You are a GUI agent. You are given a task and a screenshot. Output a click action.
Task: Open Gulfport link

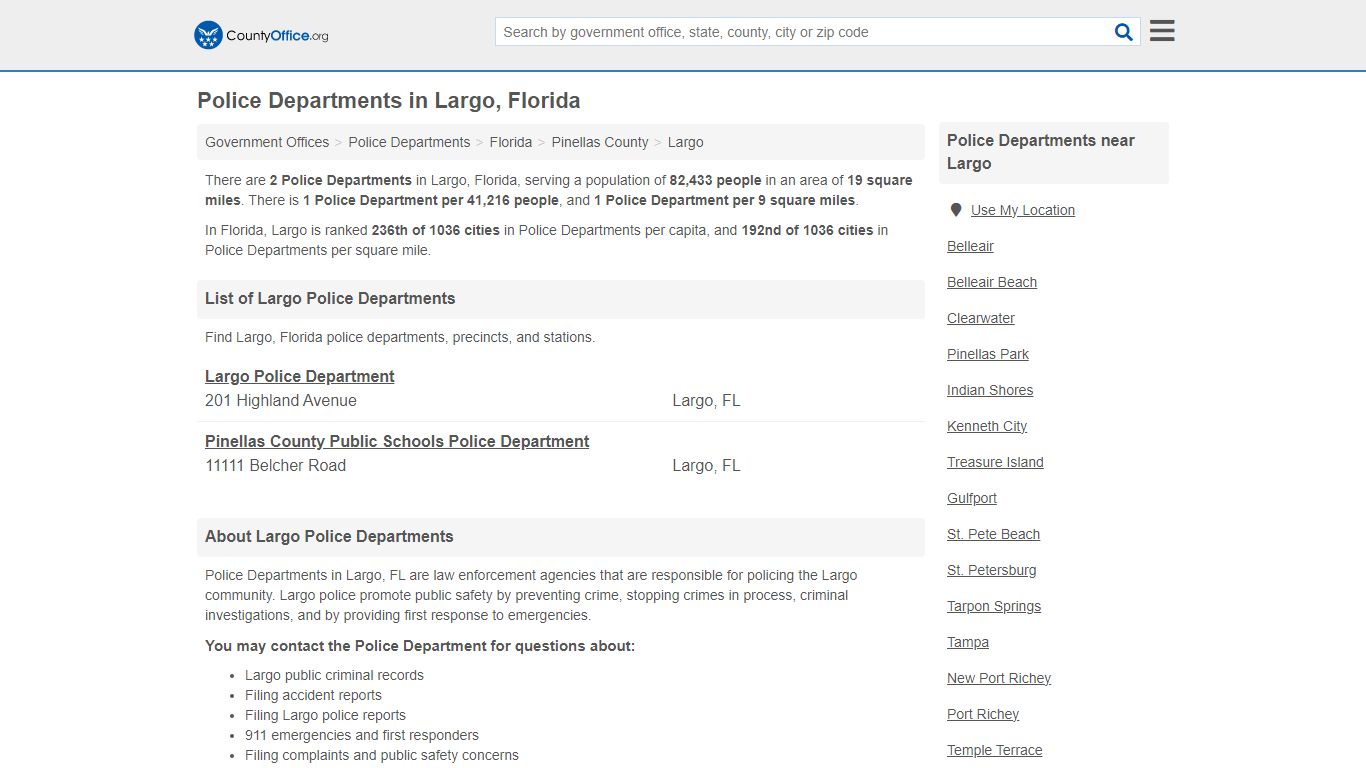[x=972, y=498]
